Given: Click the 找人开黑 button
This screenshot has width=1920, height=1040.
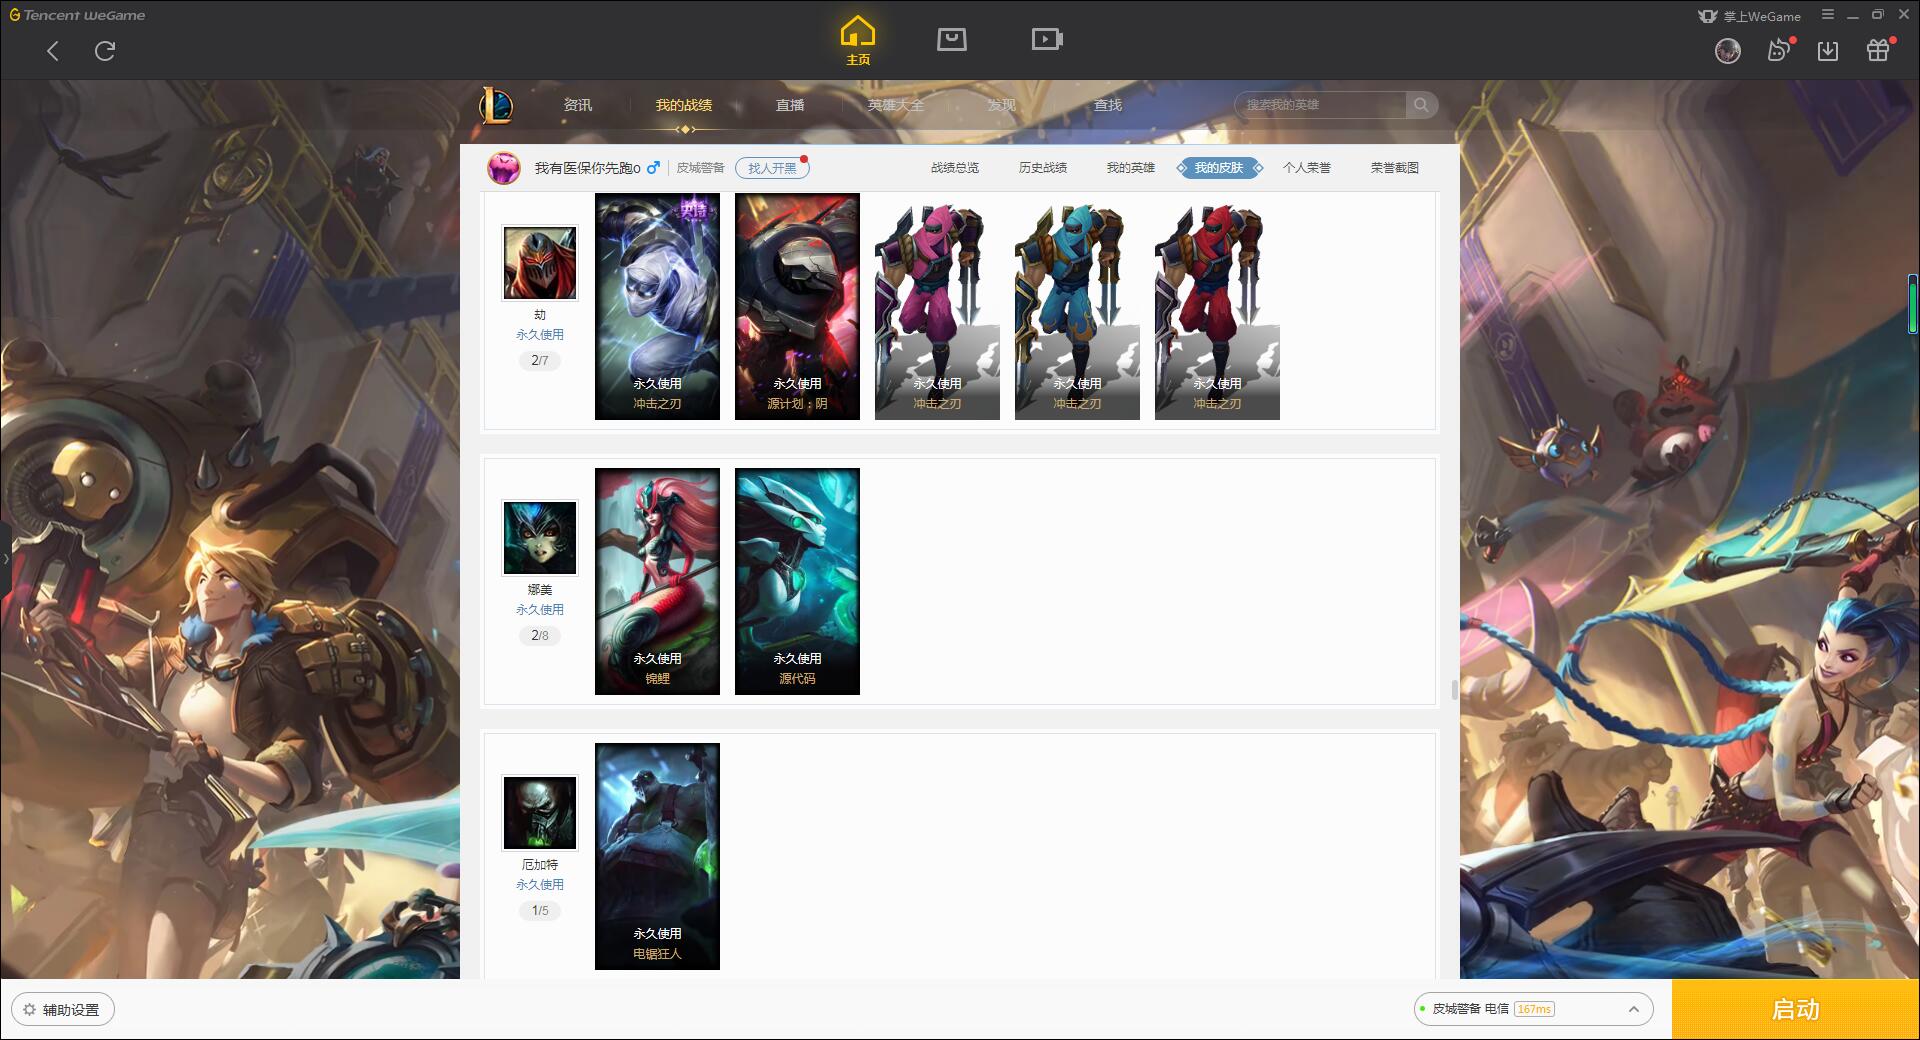Looking at the screenshot, I should 772,168.
